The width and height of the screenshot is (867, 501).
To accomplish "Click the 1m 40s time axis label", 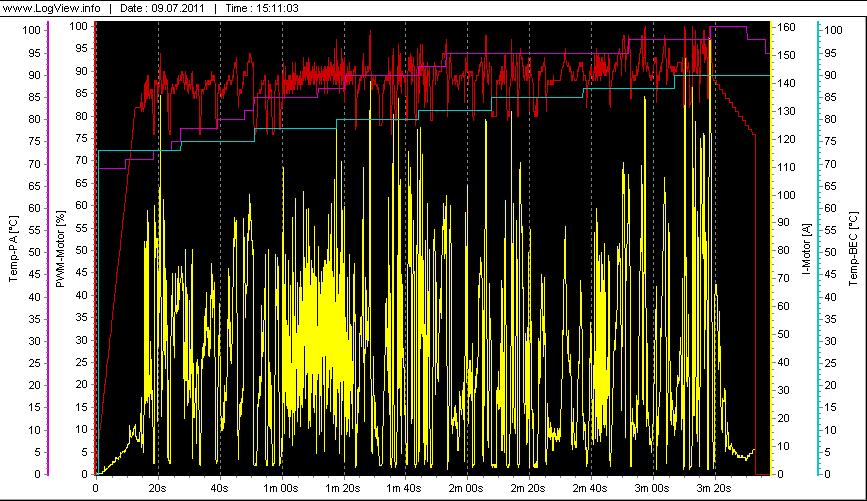I will (x=404, y=488).
